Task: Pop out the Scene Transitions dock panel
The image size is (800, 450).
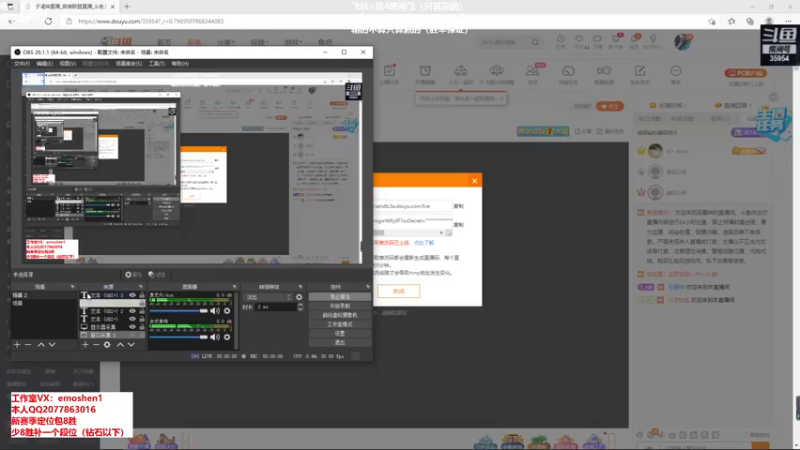Action: pyautogui.click(x=300, y=287)
